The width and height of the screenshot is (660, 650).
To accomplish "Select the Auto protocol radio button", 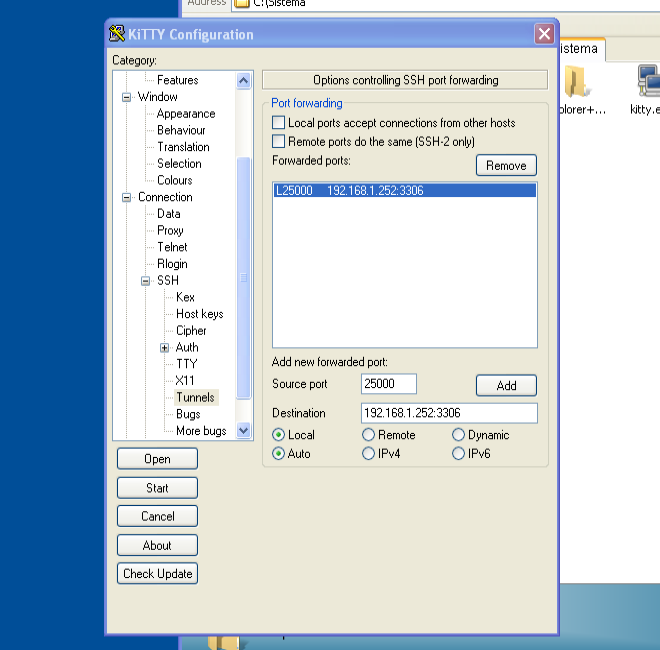I will pyautogui.click(x=278, y=453).
